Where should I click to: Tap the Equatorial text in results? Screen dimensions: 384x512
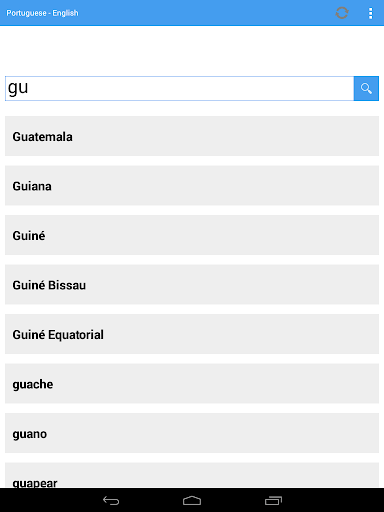[76, 335]
